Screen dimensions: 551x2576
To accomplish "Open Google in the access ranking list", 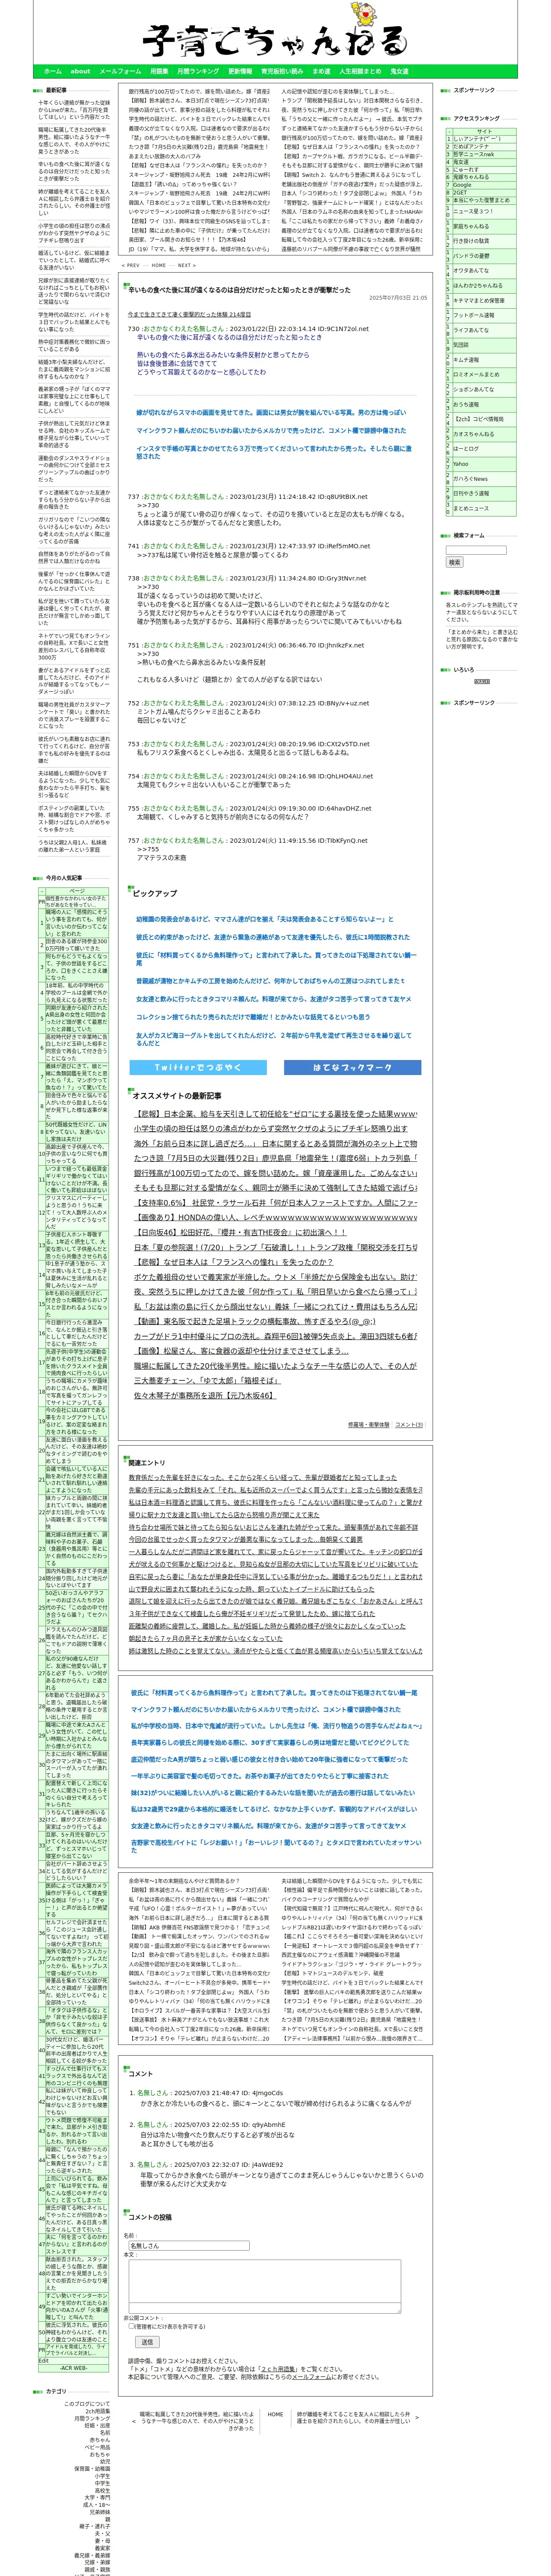I will (x=462, y=185).
